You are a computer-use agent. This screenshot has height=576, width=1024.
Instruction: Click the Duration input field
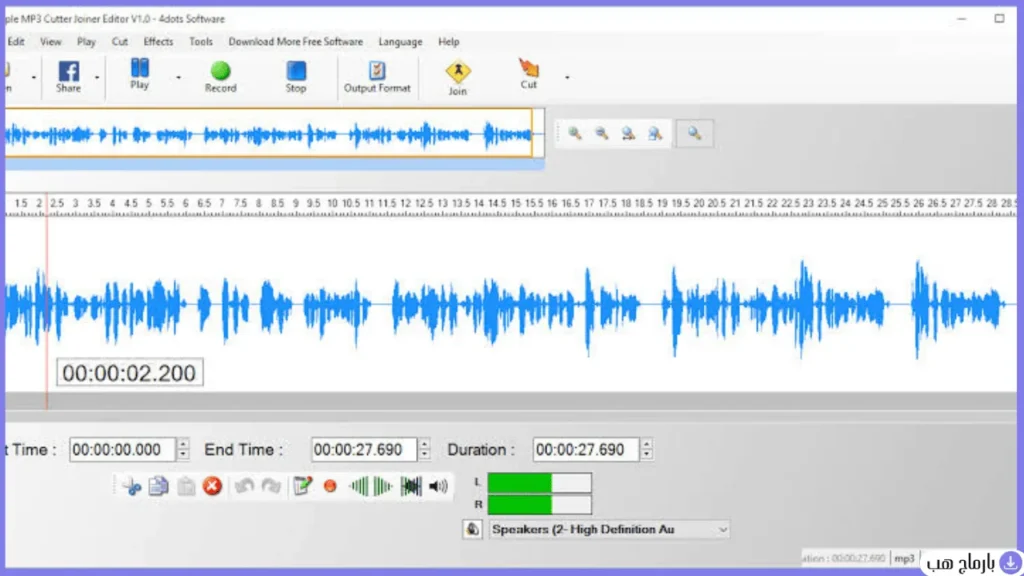(x=586, y=449)
